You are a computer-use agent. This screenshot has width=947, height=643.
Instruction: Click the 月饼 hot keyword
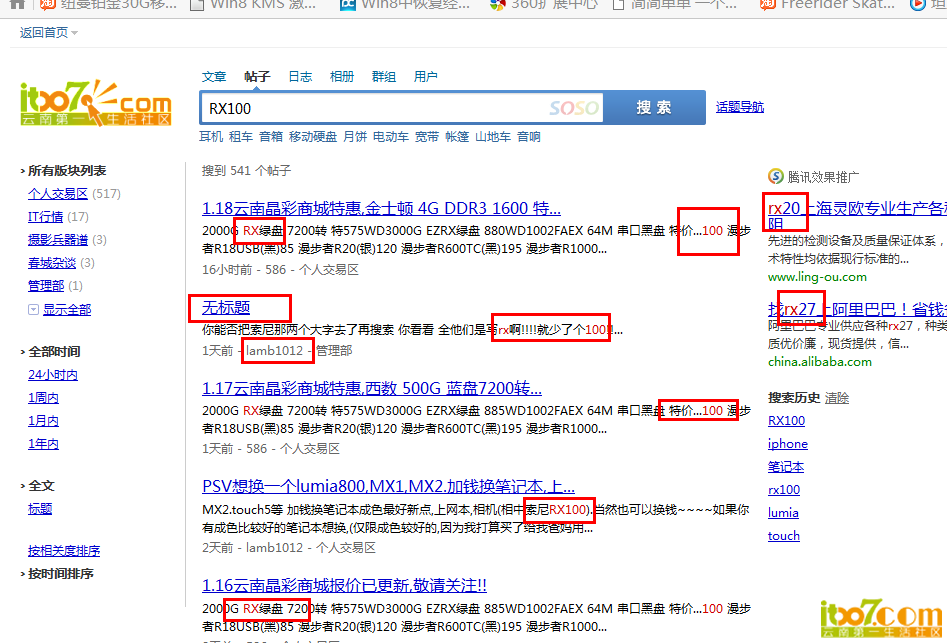[x=355, y=137]
